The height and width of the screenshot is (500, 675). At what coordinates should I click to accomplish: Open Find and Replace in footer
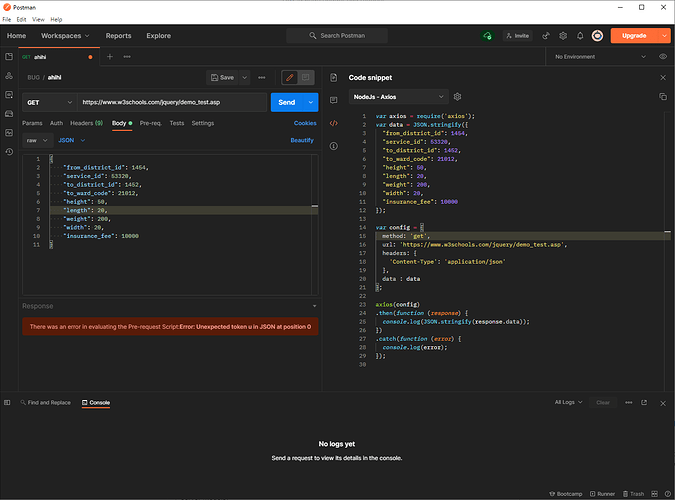coord(45,403)
